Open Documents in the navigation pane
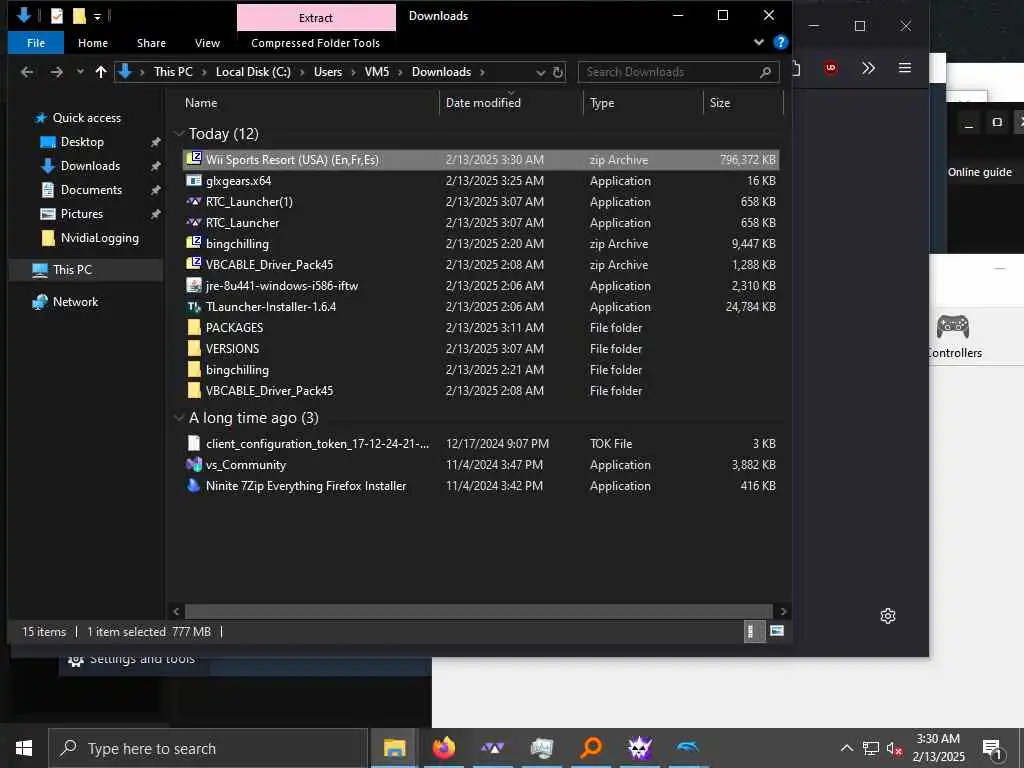Image resolution: width=1024 pixels, height=768 pixels. pos(91,190)
